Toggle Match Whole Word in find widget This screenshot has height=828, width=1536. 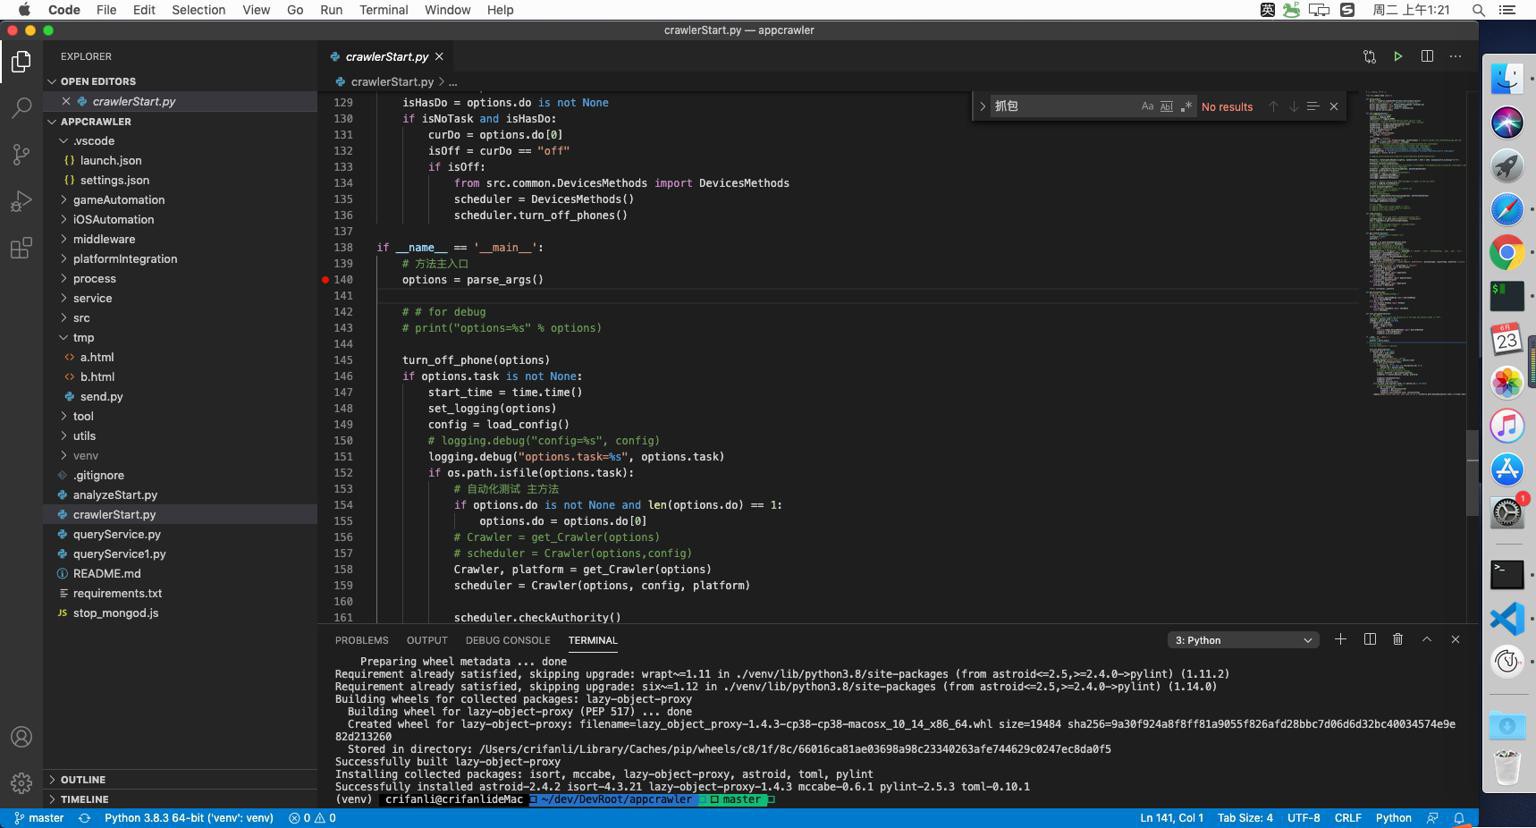[1166, 106]
